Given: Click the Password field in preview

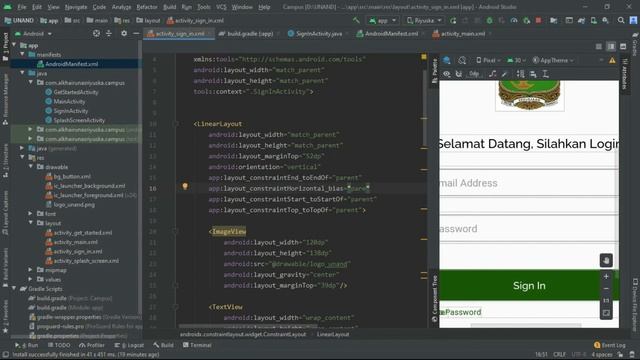Looking at the screenshot, I should (x=529, y=229).
